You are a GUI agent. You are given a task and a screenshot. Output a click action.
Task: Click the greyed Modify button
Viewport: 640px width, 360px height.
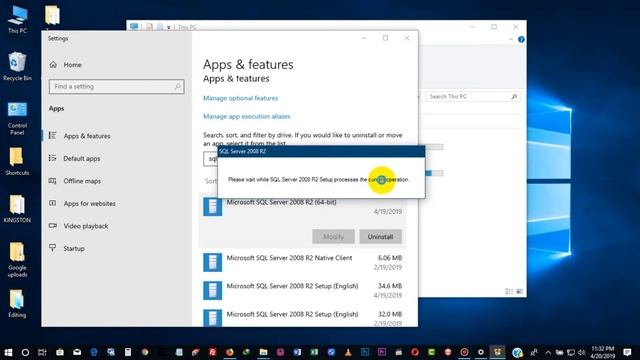pos(333,236)
